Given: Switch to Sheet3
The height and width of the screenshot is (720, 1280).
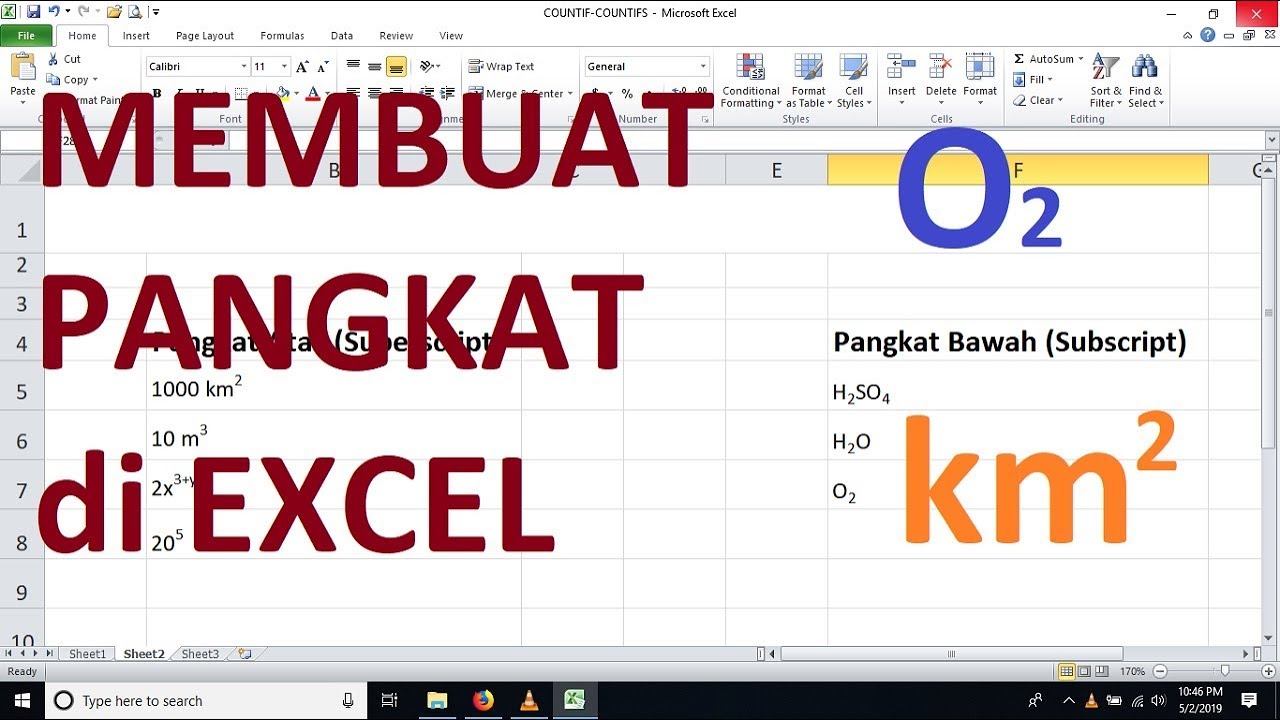Looking at the screenshot, I should (200, 654).
